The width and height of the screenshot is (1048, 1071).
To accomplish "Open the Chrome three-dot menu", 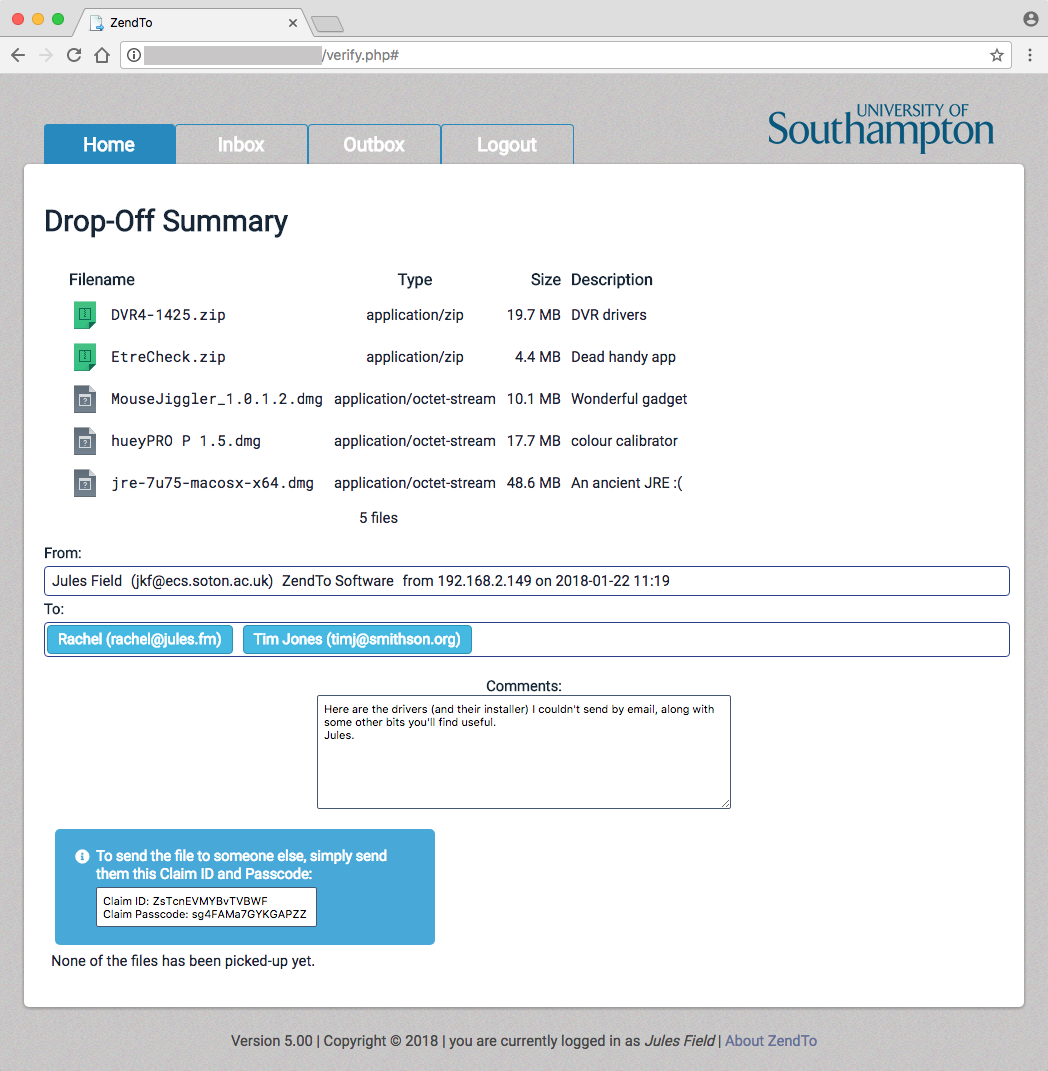I will 1030,55.
